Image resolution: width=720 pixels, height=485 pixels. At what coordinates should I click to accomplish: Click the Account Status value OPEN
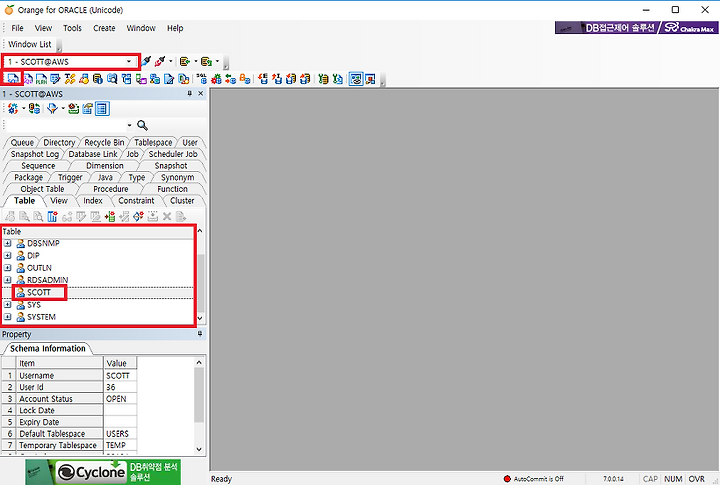pos(120,399)
